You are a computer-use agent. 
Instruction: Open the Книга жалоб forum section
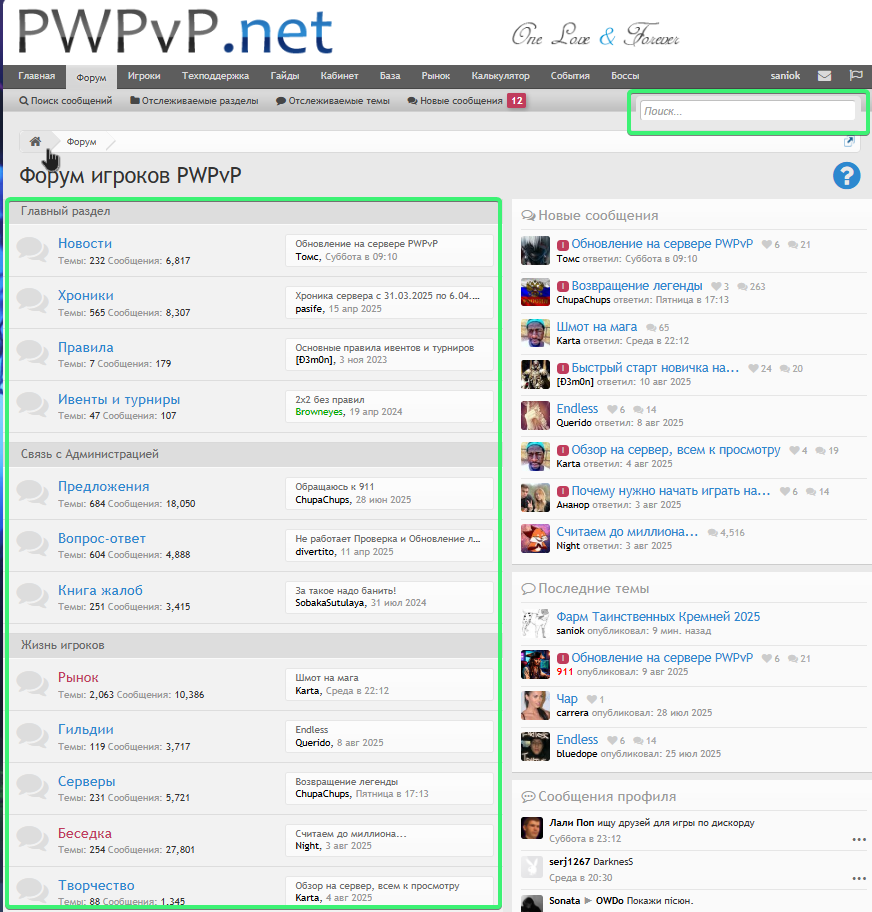coord(100,590)
